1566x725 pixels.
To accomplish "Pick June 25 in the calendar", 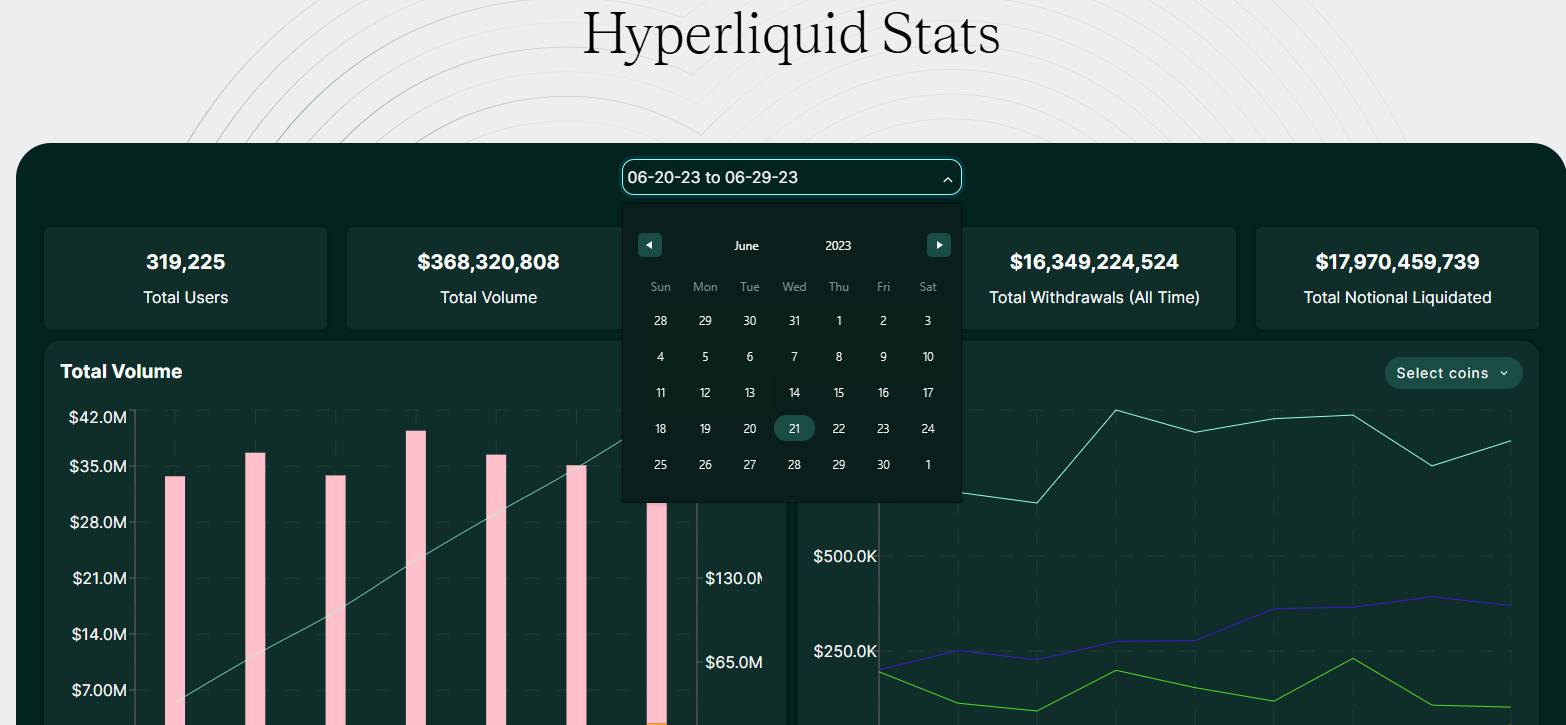I will tap(660, 464).
